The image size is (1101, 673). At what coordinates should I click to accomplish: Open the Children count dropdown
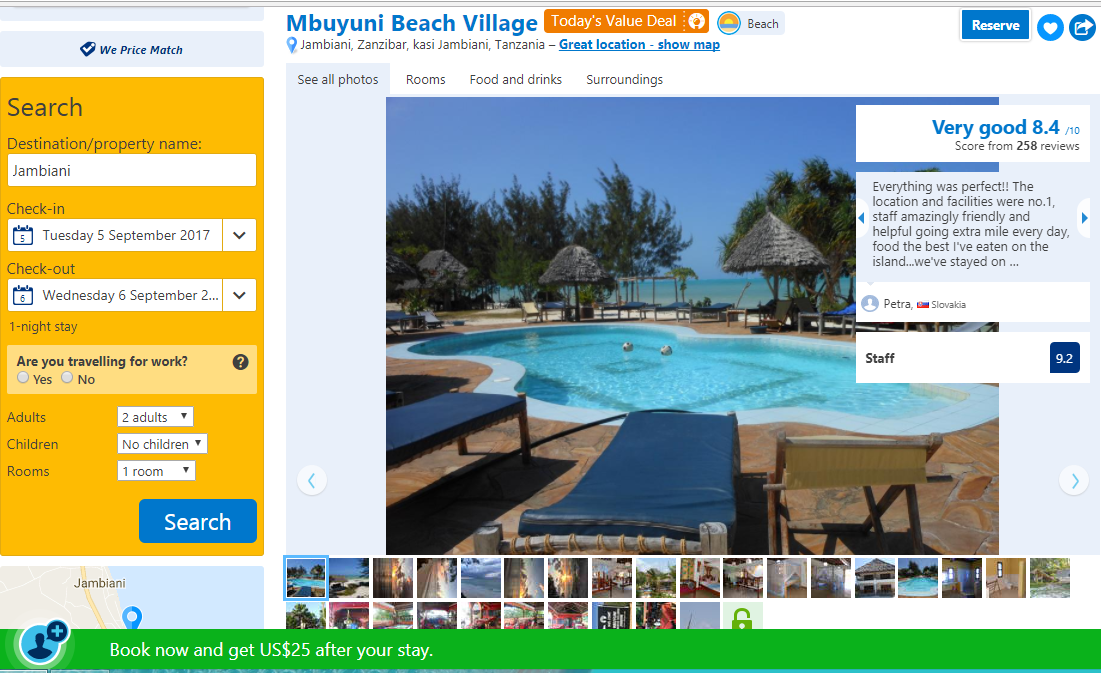tap(162, 444)
